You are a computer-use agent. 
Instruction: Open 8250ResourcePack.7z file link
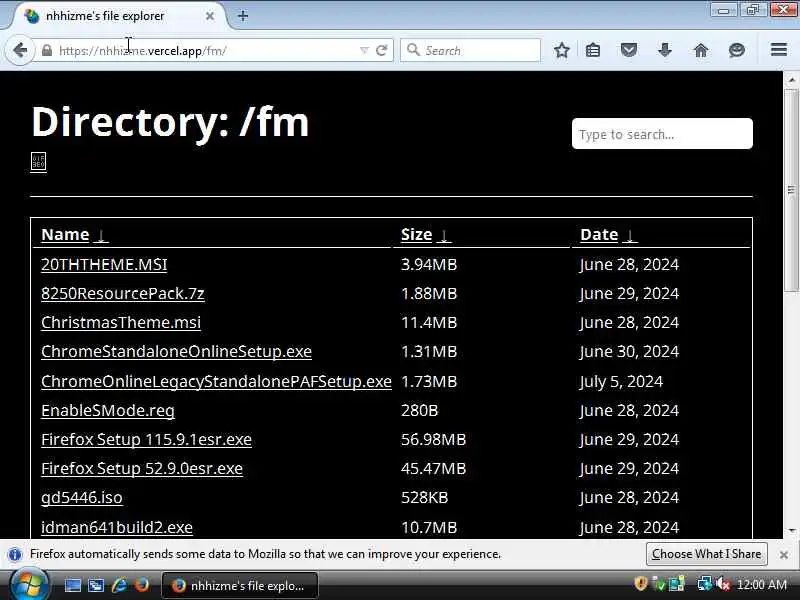click(x=123, y=293)
